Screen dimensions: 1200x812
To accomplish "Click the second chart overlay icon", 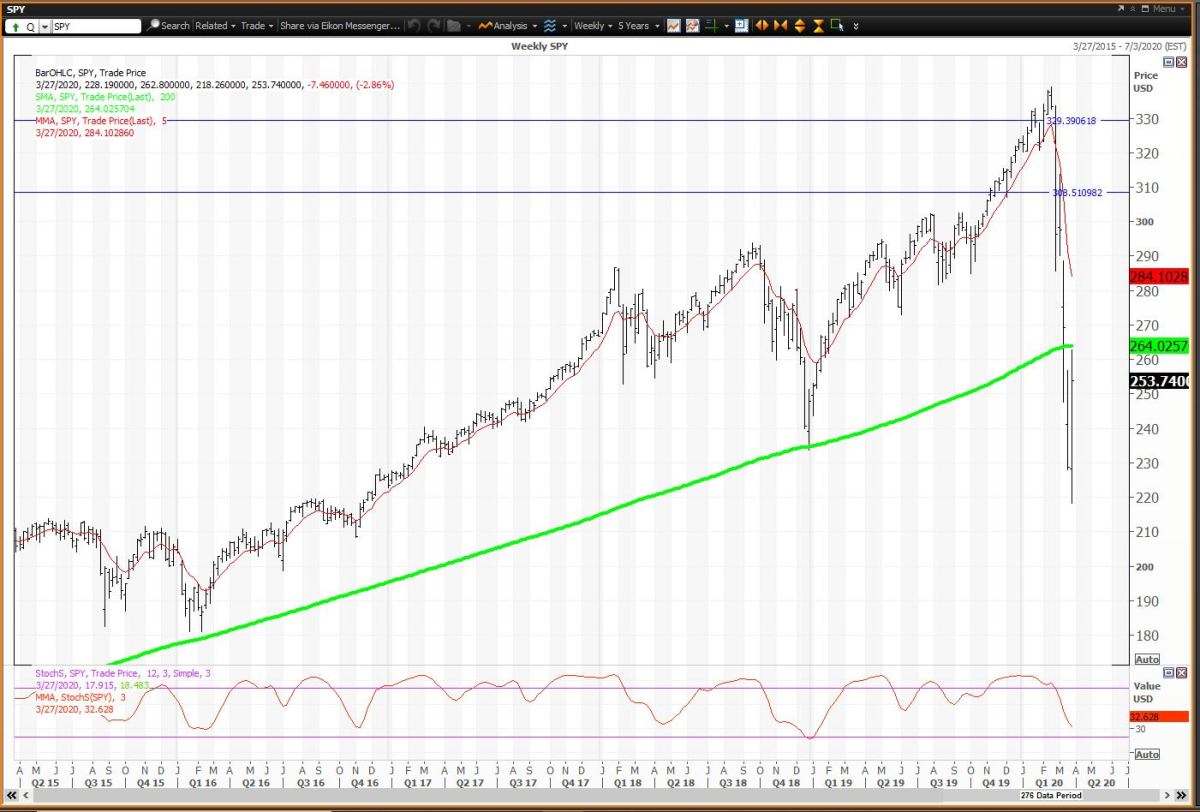I will (x=693, y=26).
